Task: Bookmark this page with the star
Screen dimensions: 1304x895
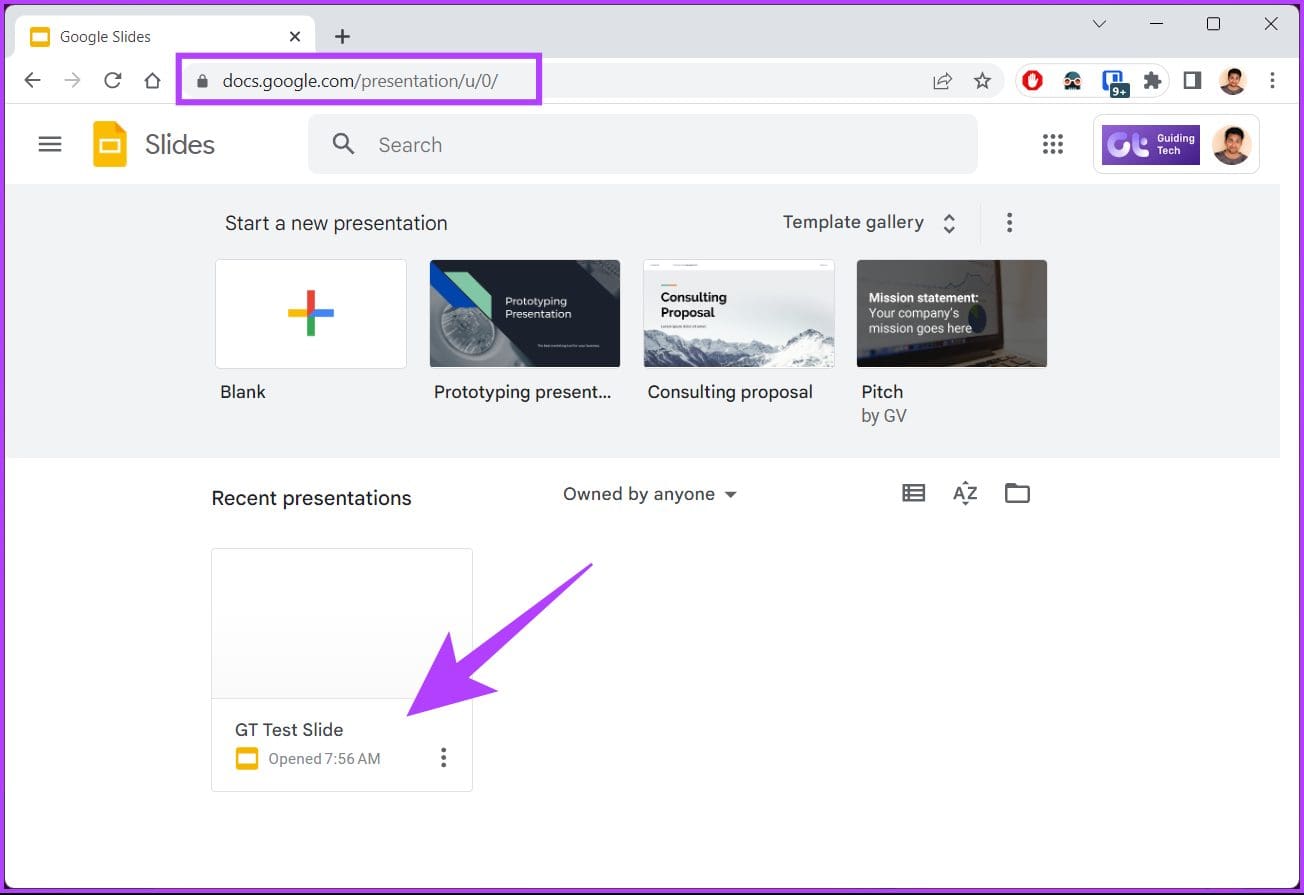Action: click(x=982, y=81)
